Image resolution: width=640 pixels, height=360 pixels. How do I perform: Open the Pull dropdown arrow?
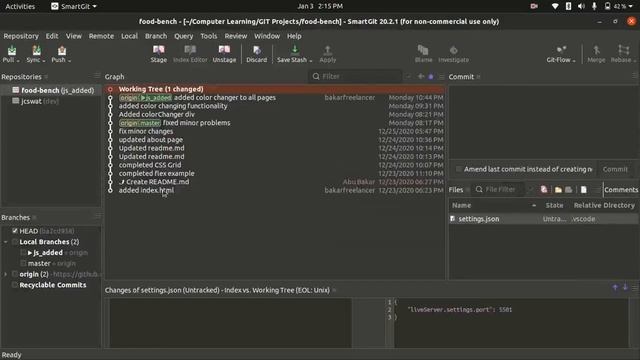click(x=18, y=61)
